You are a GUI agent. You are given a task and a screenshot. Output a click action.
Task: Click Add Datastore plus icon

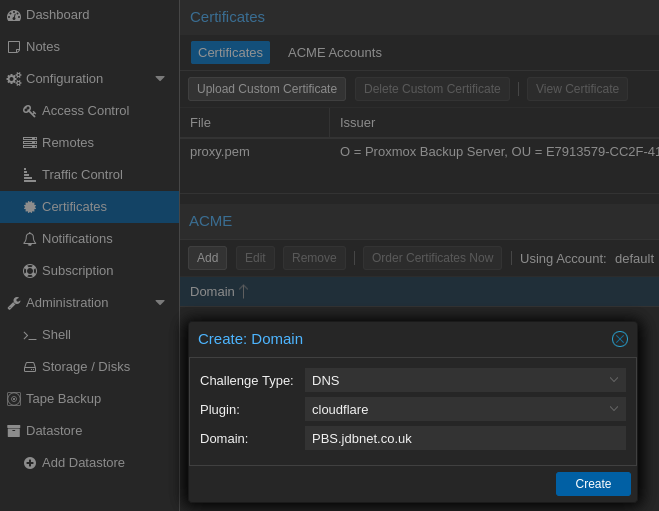click(x=30, y=463)
